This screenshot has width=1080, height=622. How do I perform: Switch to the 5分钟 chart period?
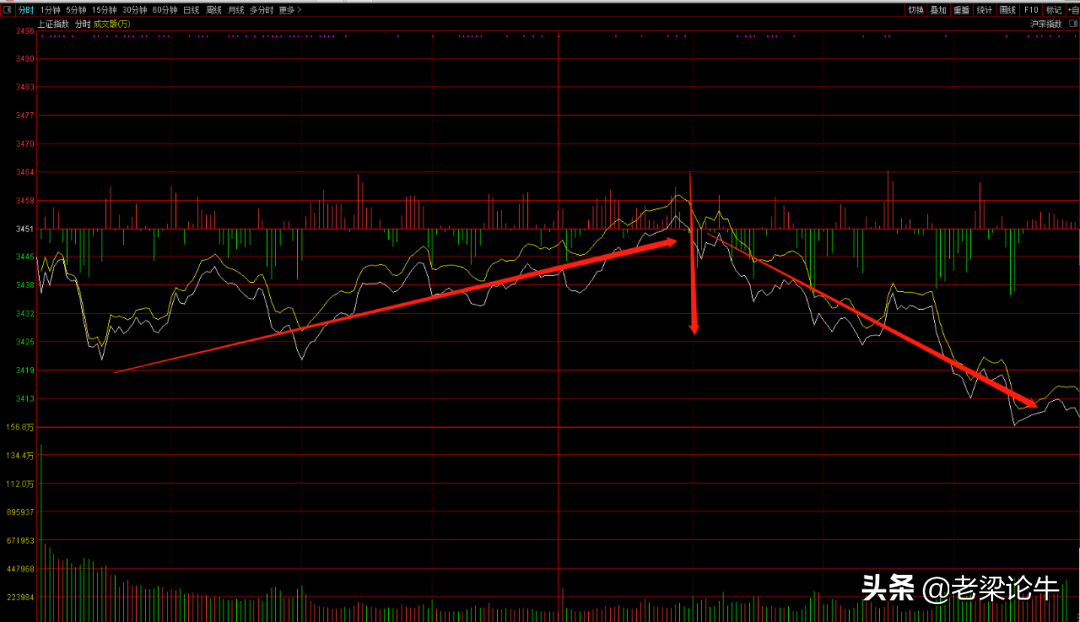(76, 10)
